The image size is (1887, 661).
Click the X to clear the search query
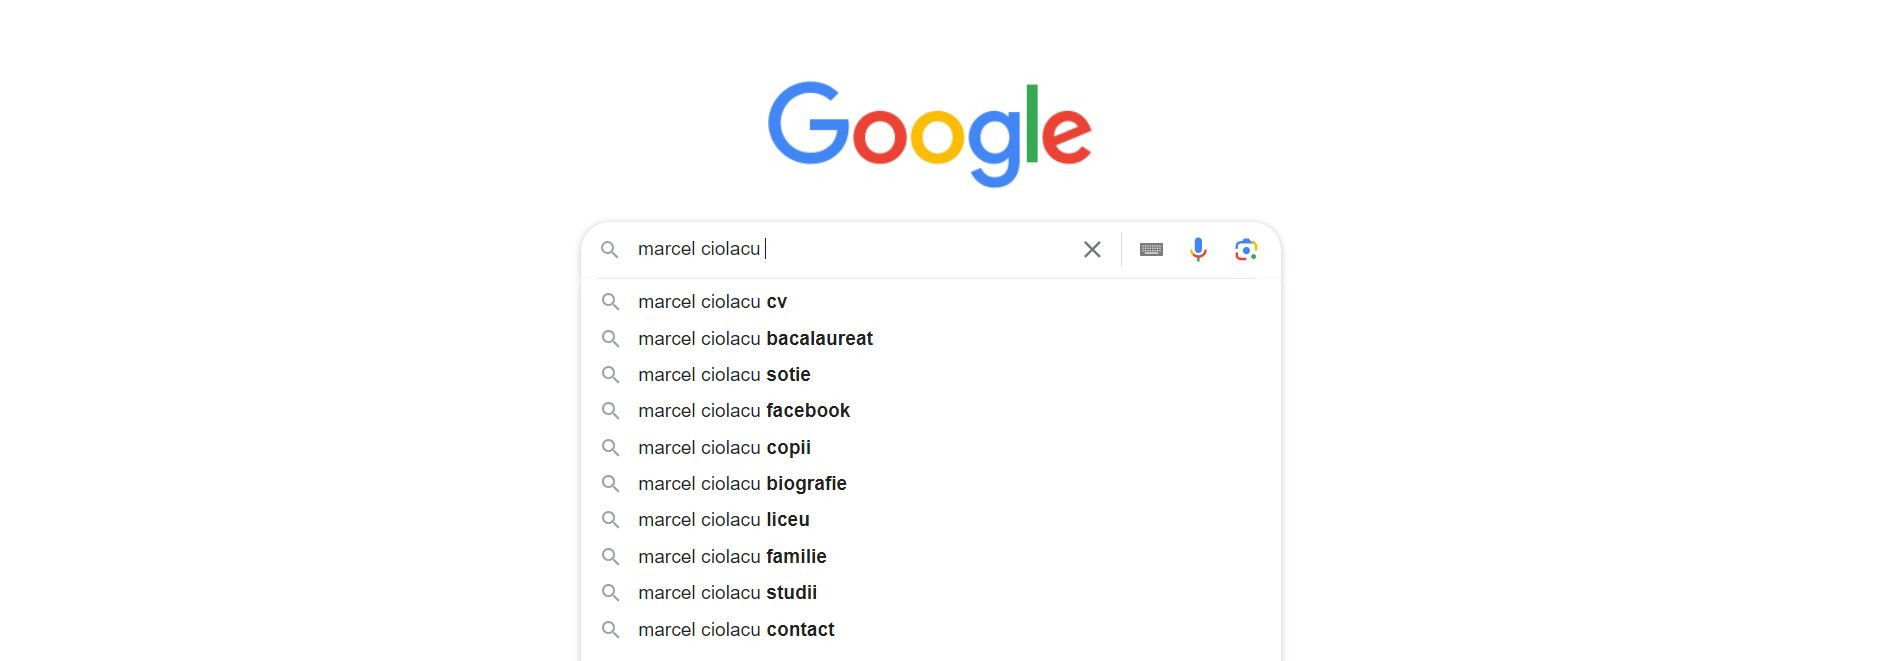click(x=1092, y=249)
